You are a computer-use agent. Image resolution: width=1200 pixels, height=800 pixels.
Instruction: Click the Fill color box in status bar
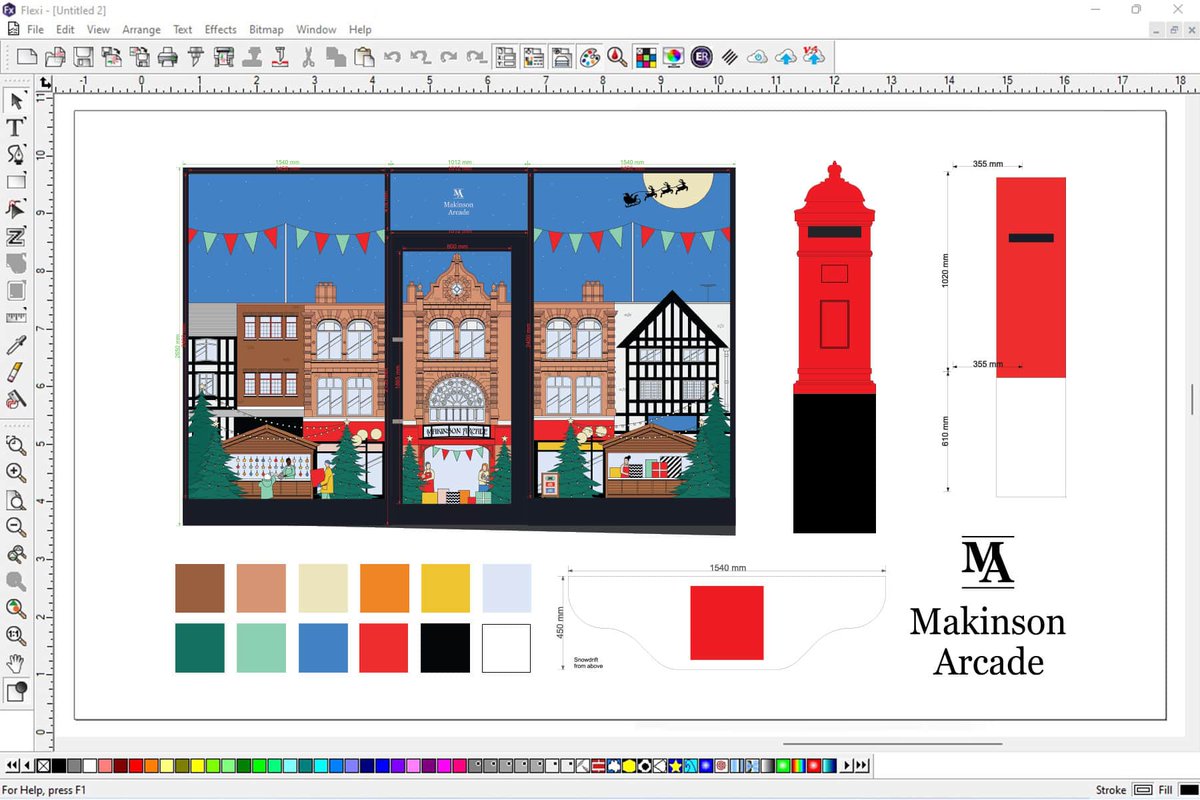(x=1189, y=790)
